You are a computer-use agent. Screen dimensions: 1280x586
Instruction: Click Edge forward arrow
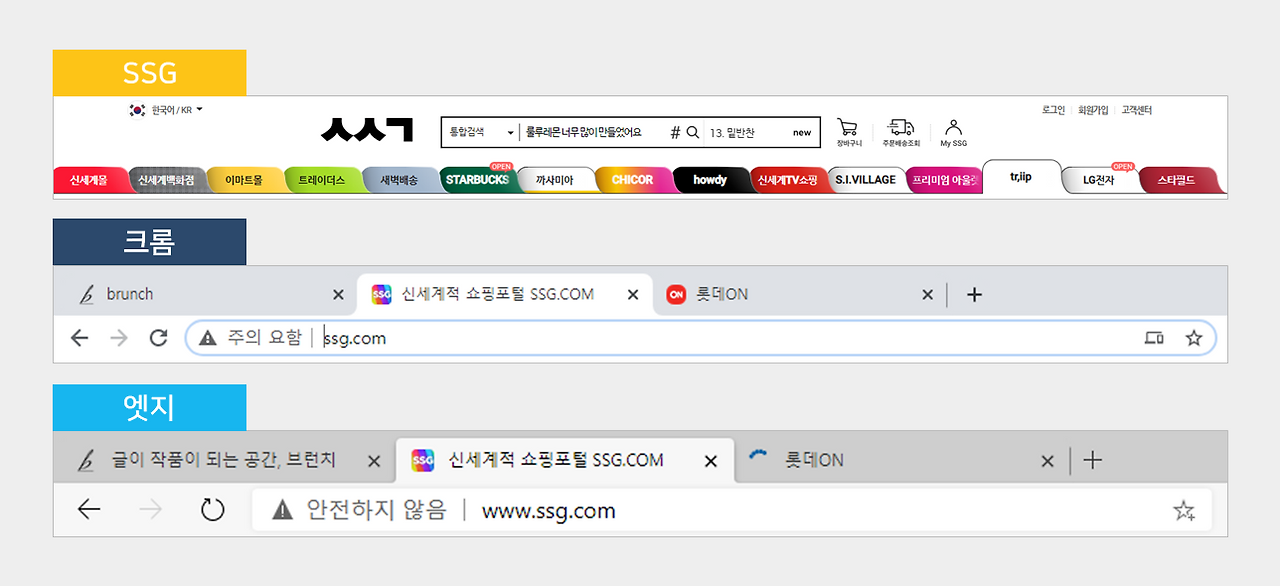coord(150,510)
